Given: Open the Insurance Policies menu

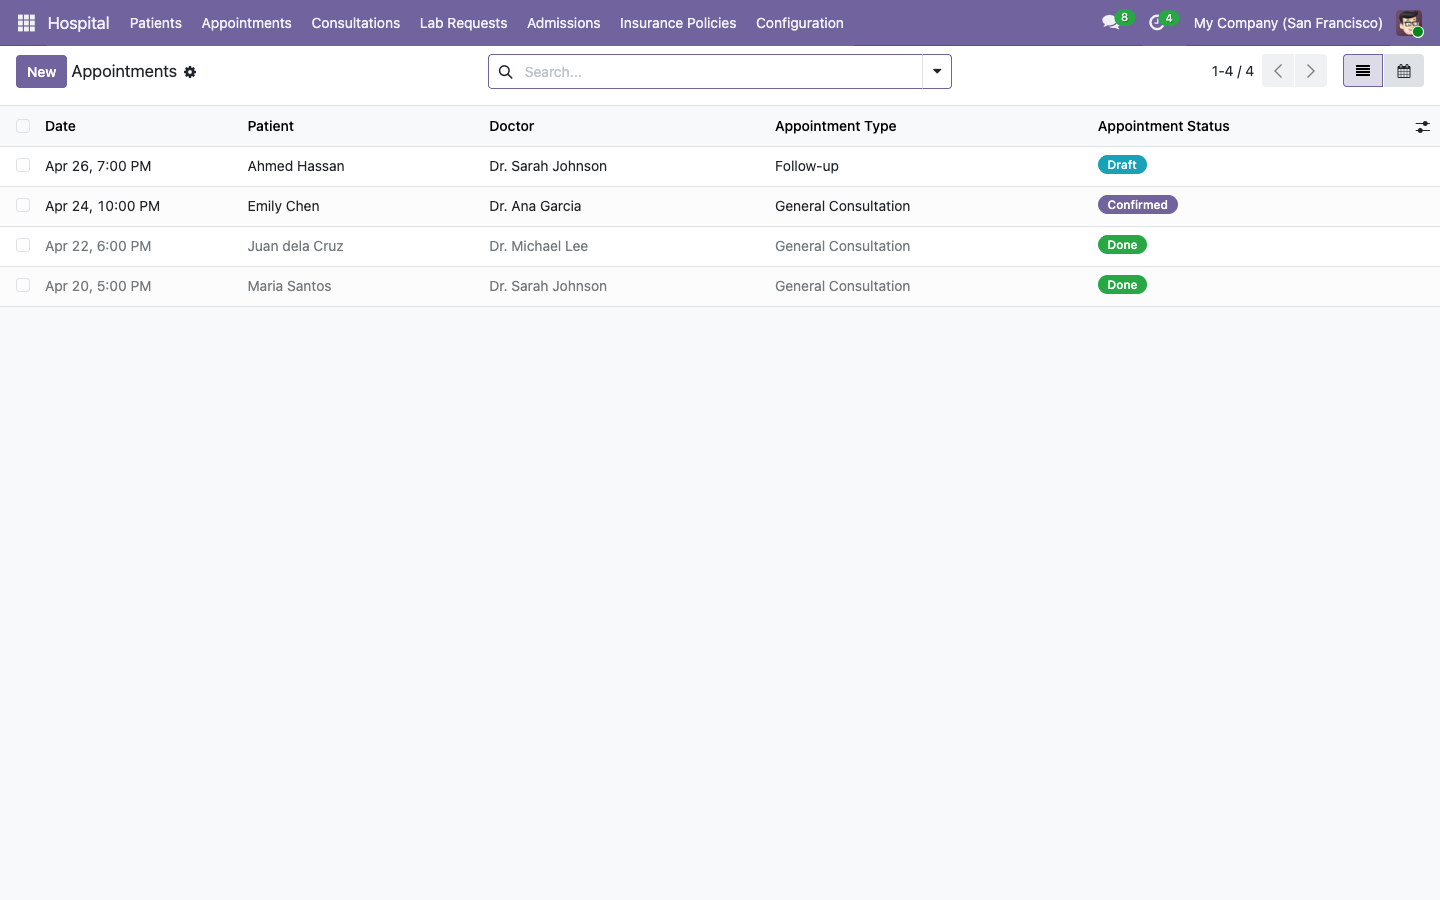Looking at the screenshot, I should tap(678, 23).
